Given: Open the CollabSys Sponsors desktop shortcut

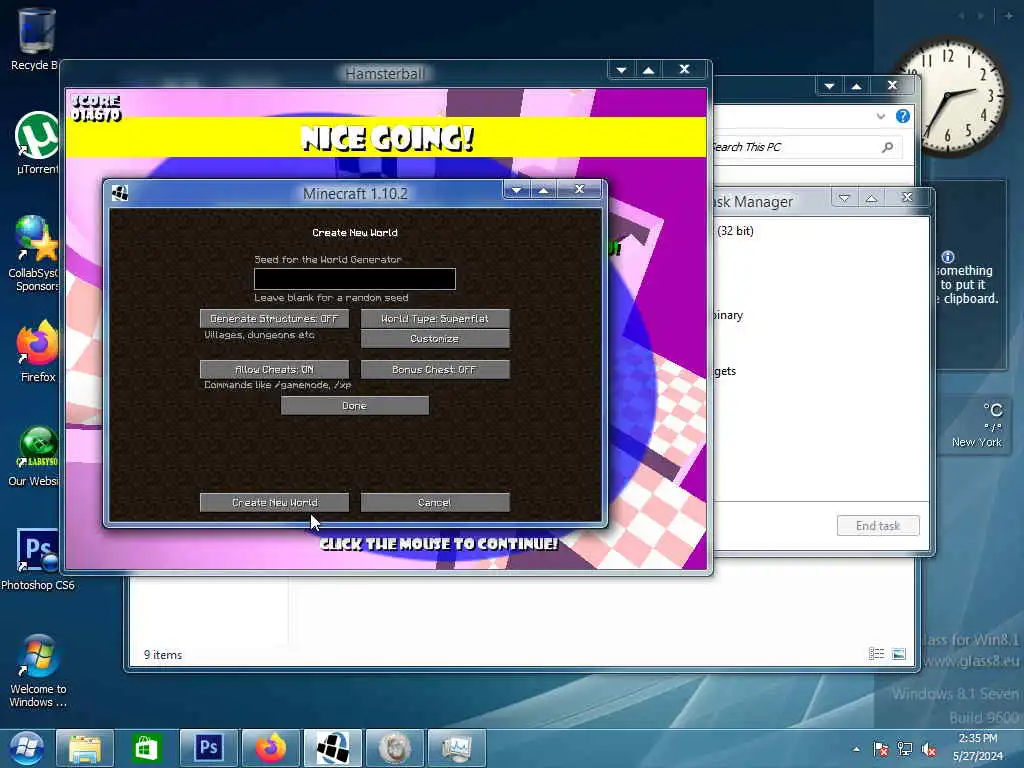Looking at the screenshot, I should click(35, 253).
